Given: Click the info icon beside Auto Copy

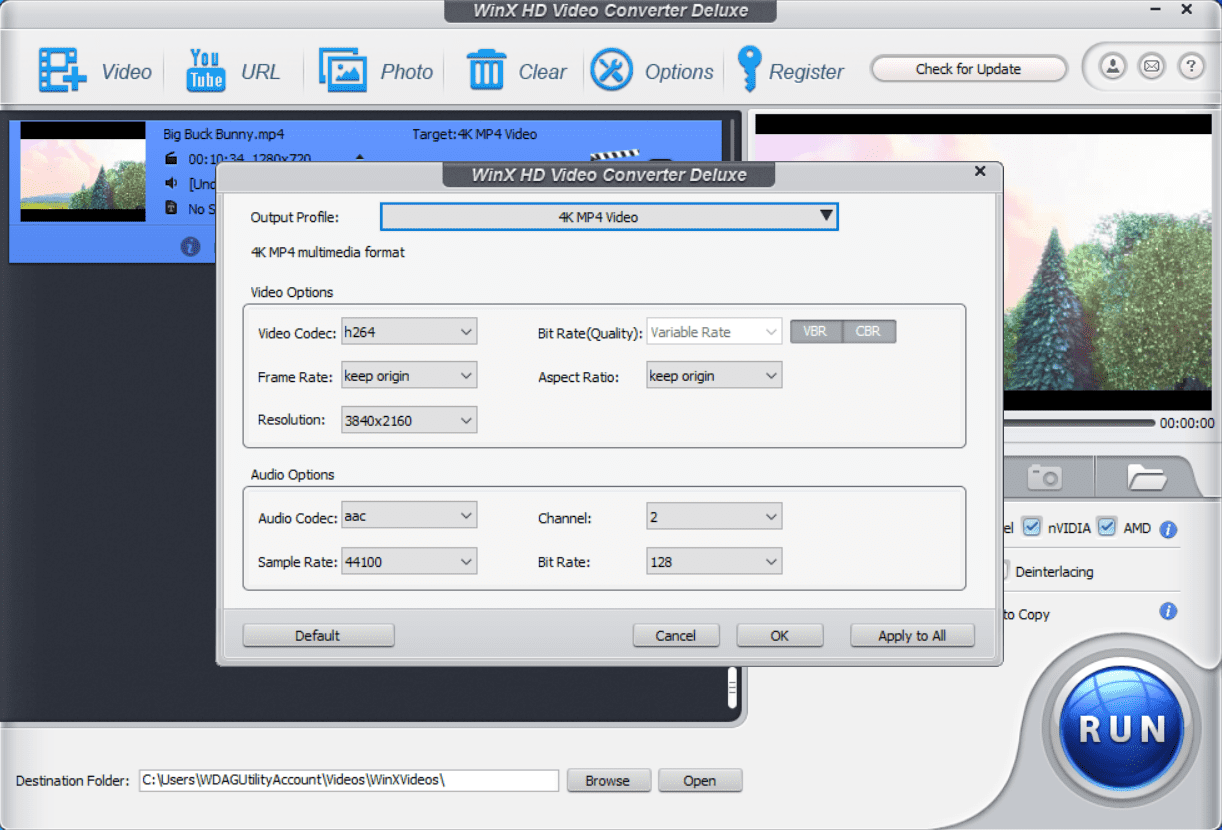Looking at the screenshot, I should 1168,611.
